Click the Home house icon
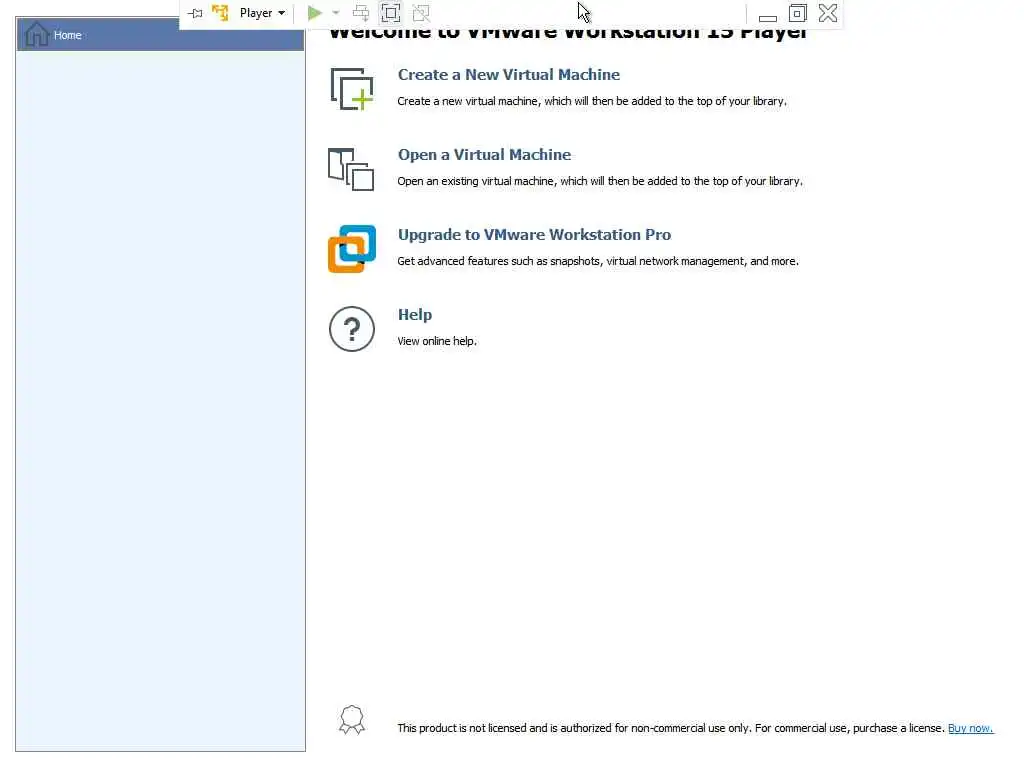 pos(37,35)
